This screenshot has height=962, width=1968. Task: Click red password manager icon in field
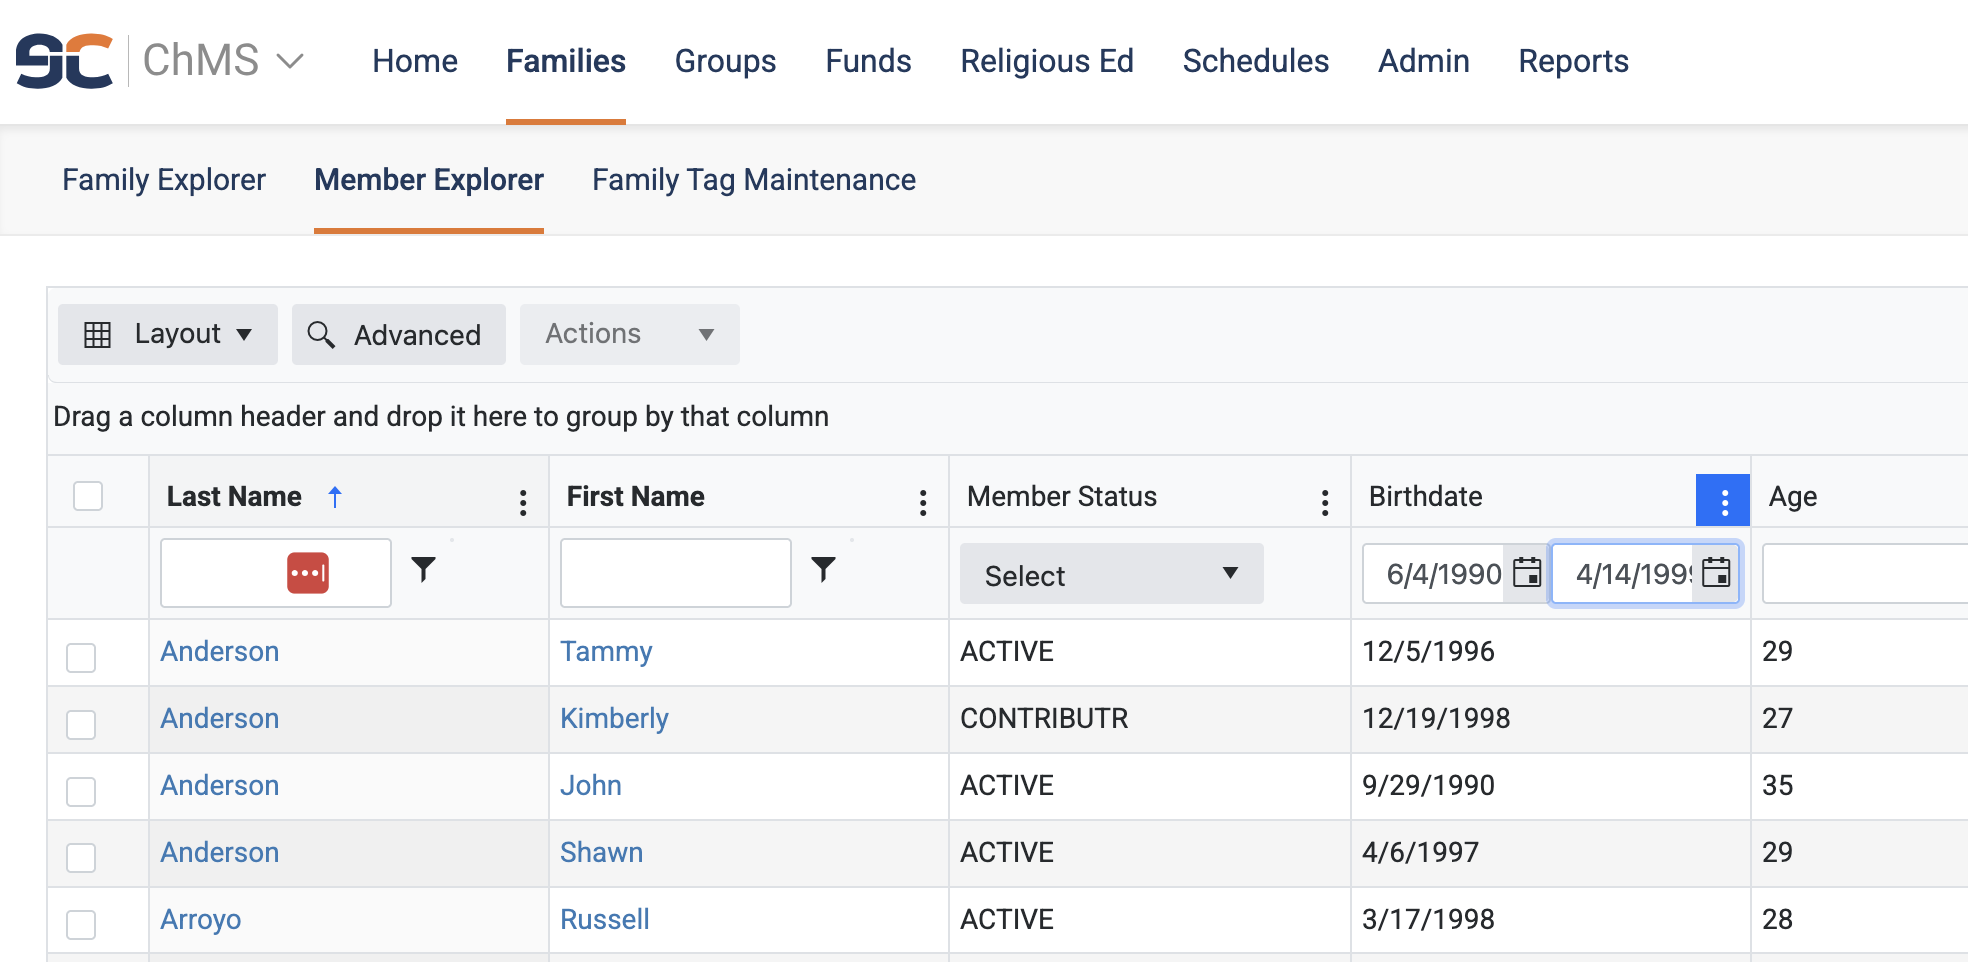(308, 573)
